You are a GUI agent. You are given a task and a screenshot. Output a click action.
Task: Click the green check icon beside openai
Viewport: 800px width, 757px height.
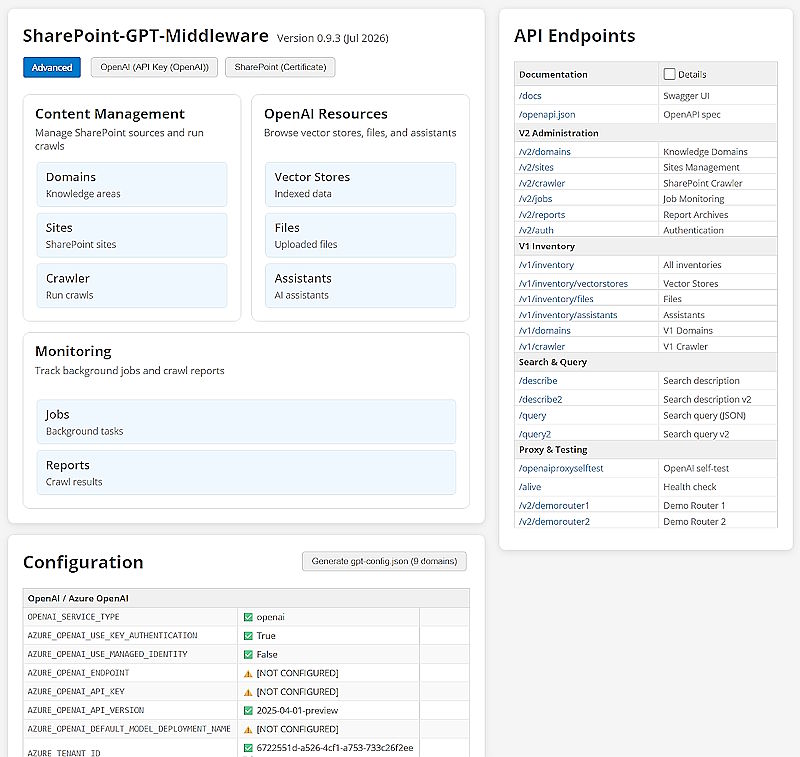pos(248,617)
